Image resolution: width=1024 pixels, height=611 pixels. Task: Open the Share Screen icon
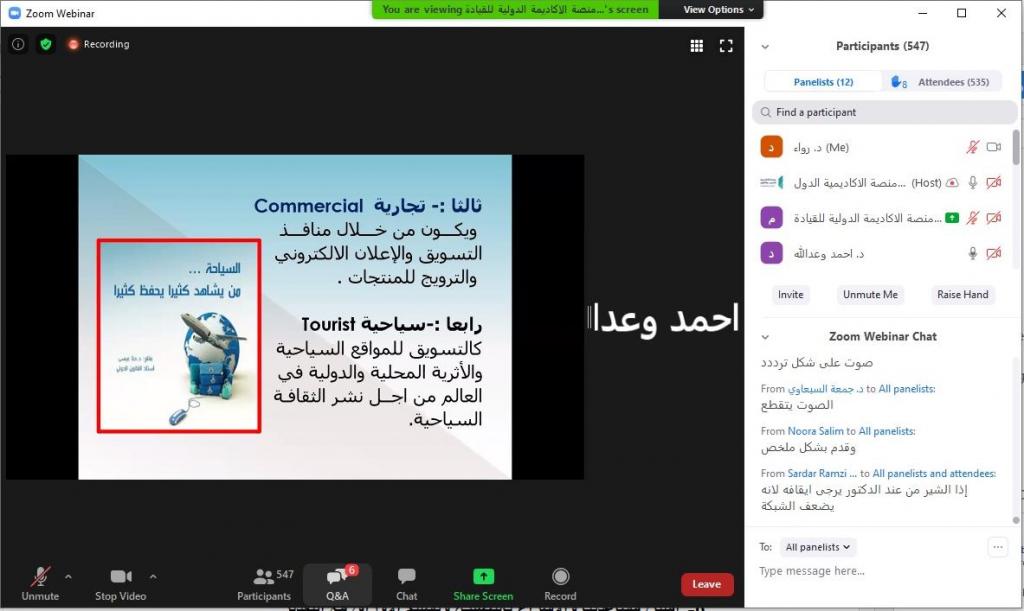[x=483, y=577]
